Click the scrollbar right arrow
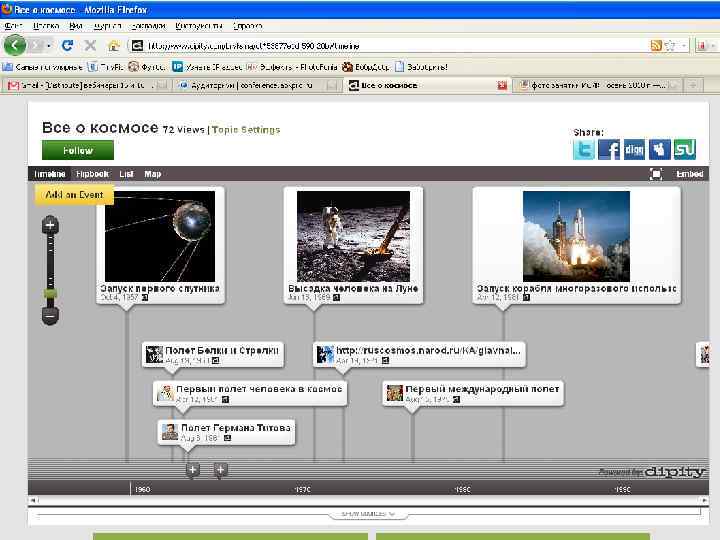This screenshot has width=720, height=540. pyautogui.click(x=704, y=500)
